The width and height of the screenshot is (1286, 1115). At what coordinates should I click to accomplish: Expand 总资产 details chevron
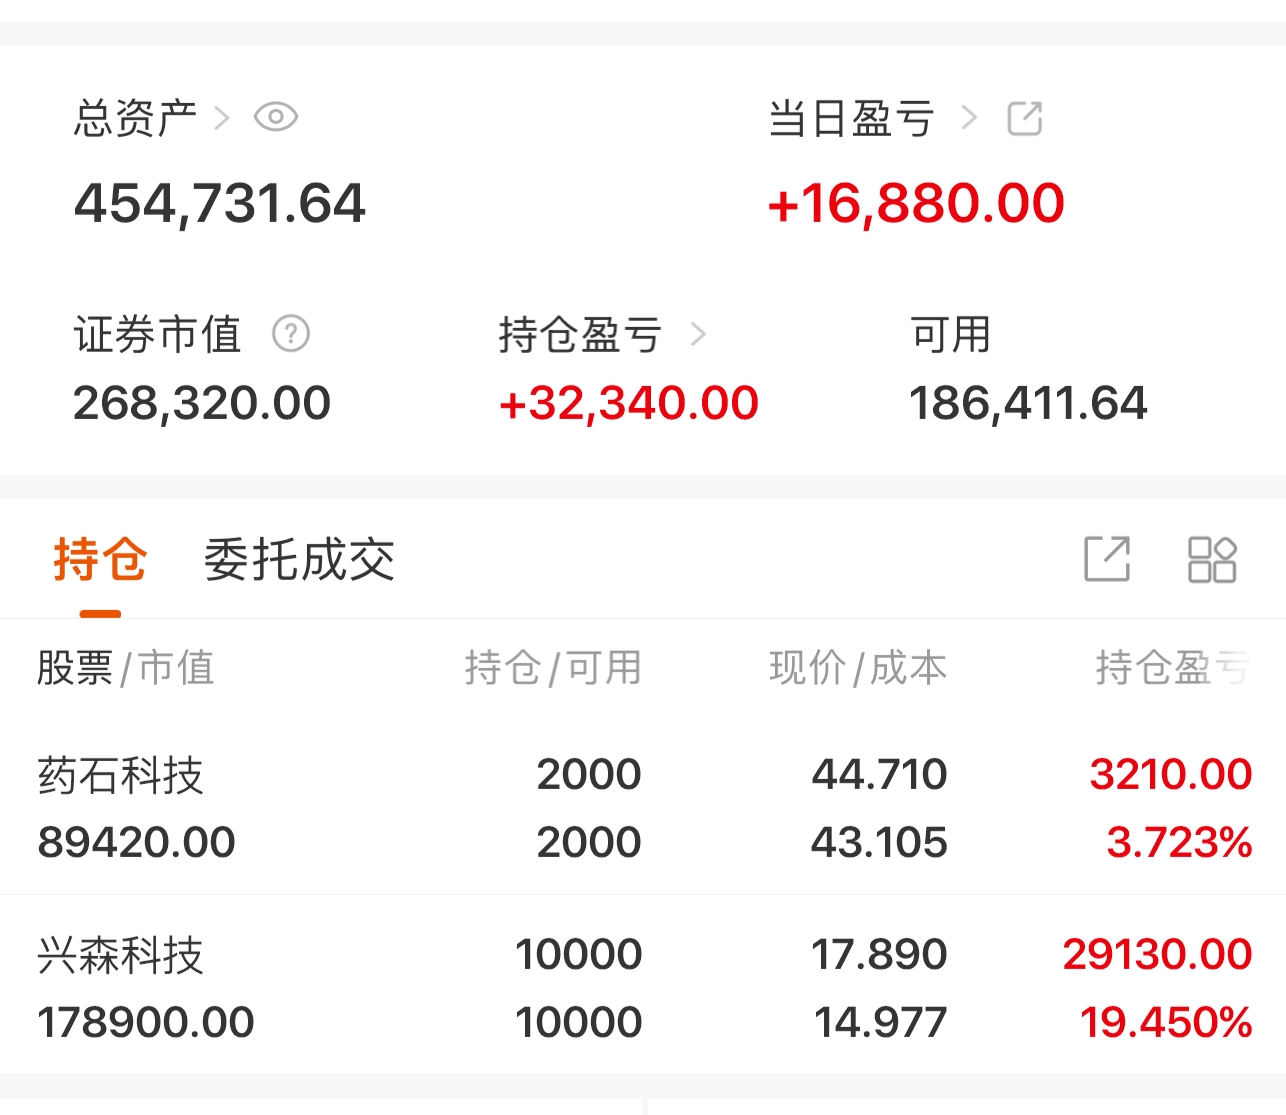click(x=223, y=118)
